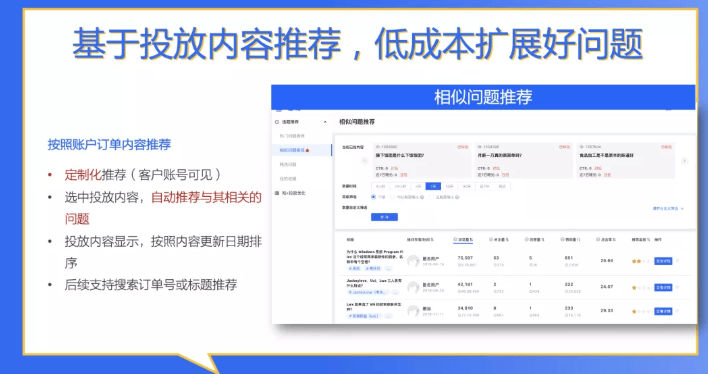
Task: Open 热门问题推荐 in the sidebar
Action: [x=292, y=136]
